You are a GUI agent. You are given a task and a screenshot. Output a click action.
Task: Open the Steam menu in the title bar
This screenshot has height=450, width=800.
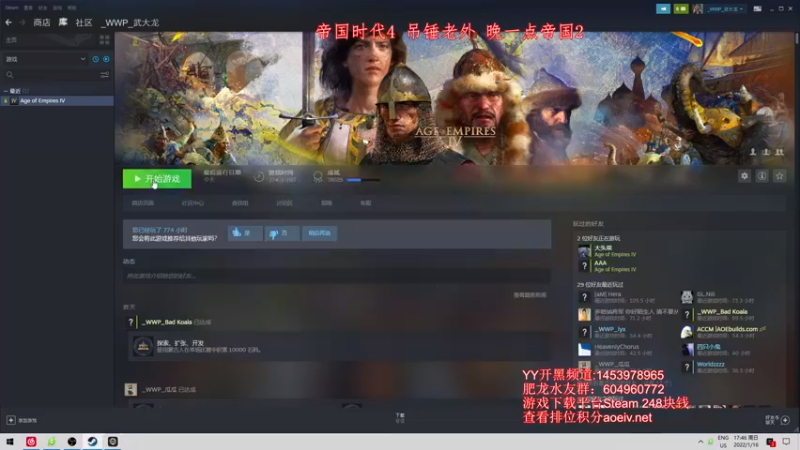(12, 8)
